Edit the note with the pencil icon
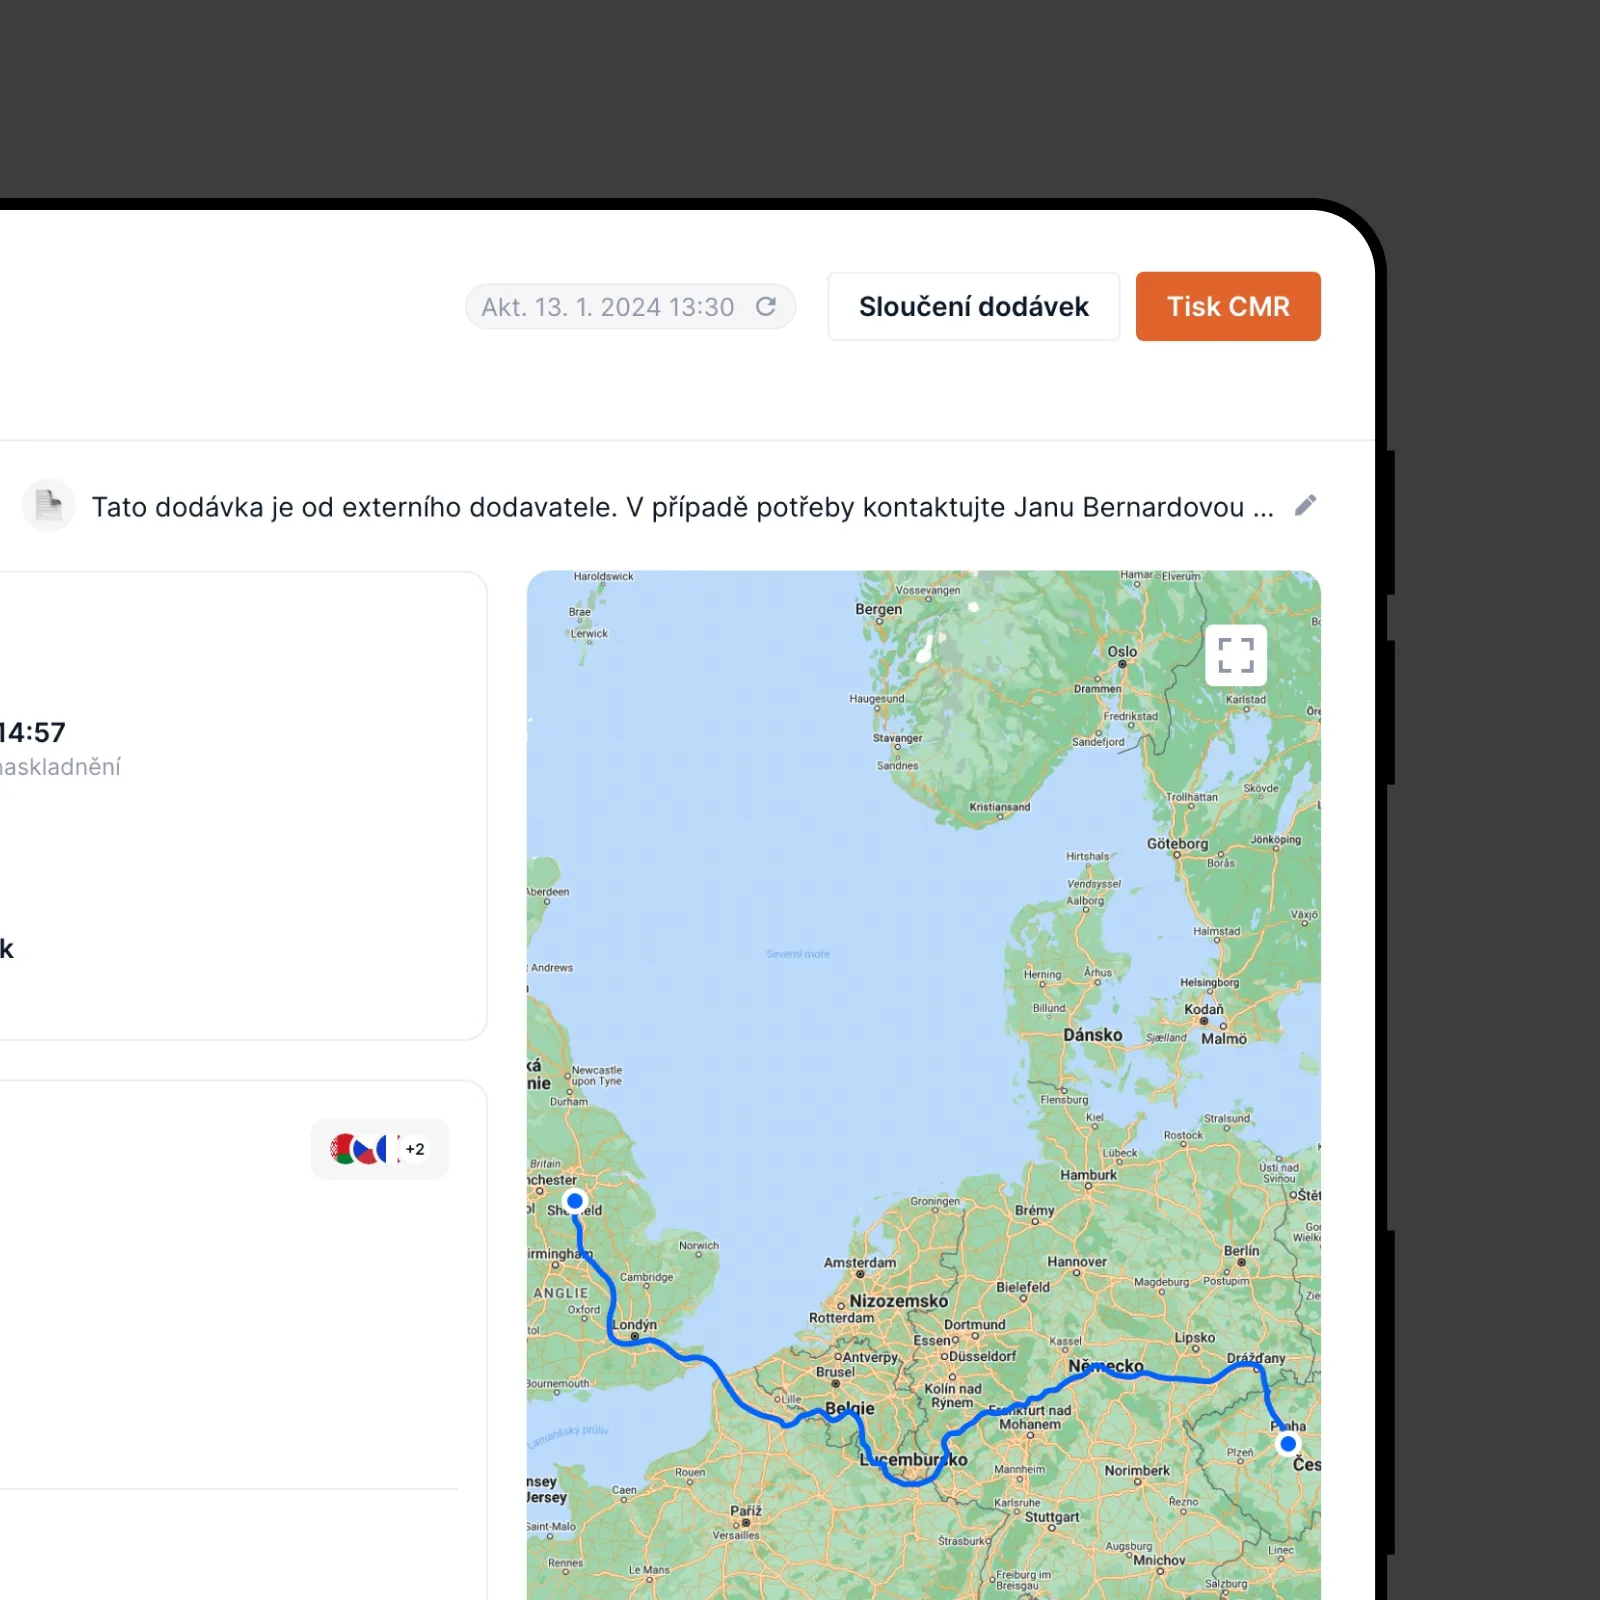1600x1600 pixels. point(1305,506)
